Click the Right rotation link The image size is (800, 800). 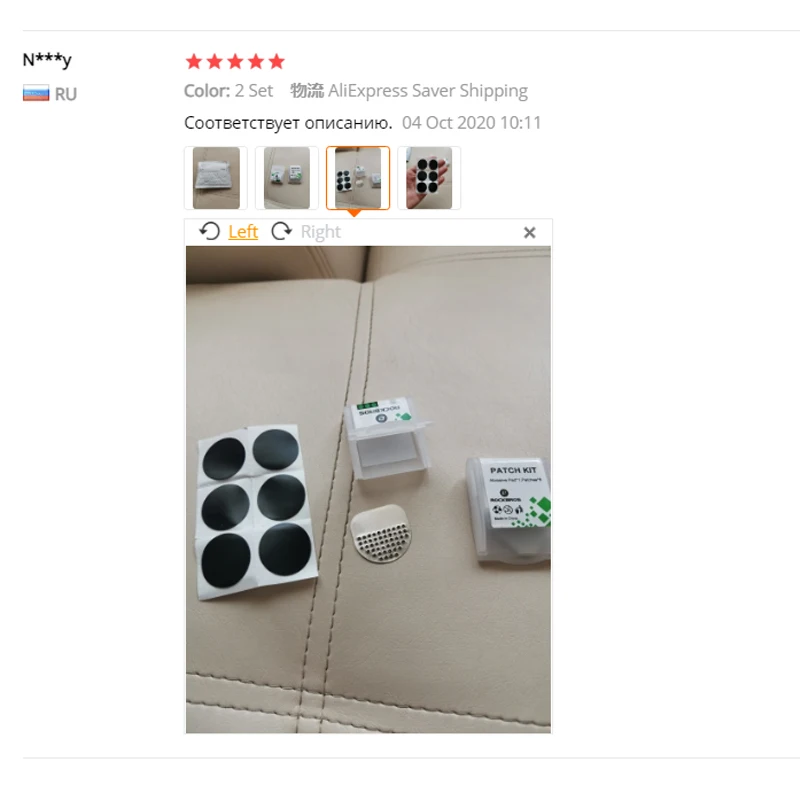click(x=320, y=232)
